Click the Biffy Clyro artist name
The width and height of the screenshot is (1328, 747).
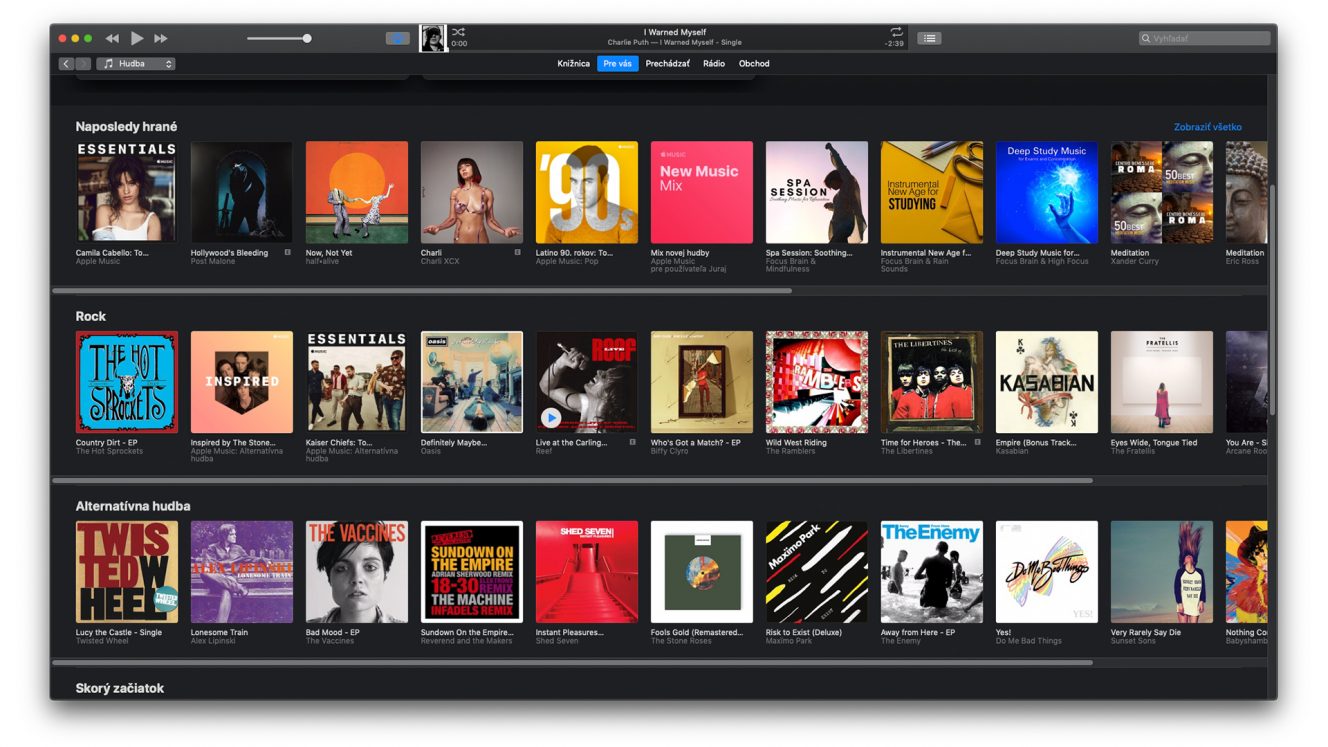pos(670,451)
